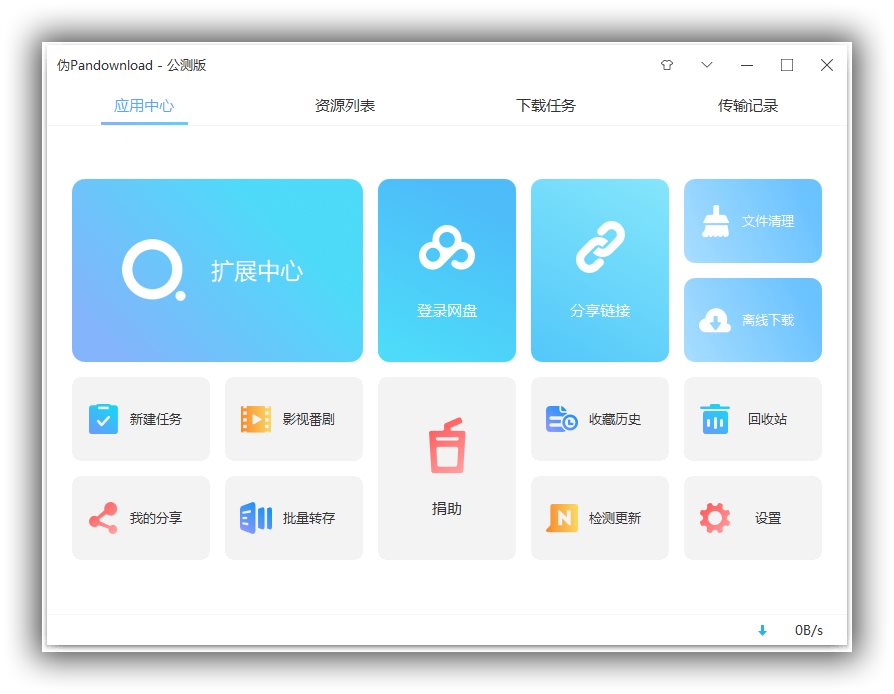Click the 扩展中心 title text
The width and height of the screenshot is (894, 694).
[257, 271]
